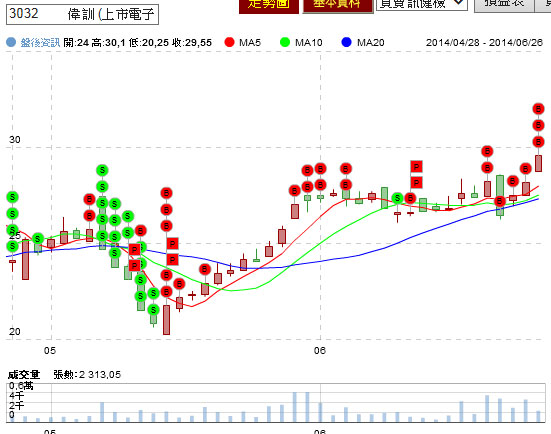Click the 開:24 opening price text
The image size is (551, 434).
[76, 43]
